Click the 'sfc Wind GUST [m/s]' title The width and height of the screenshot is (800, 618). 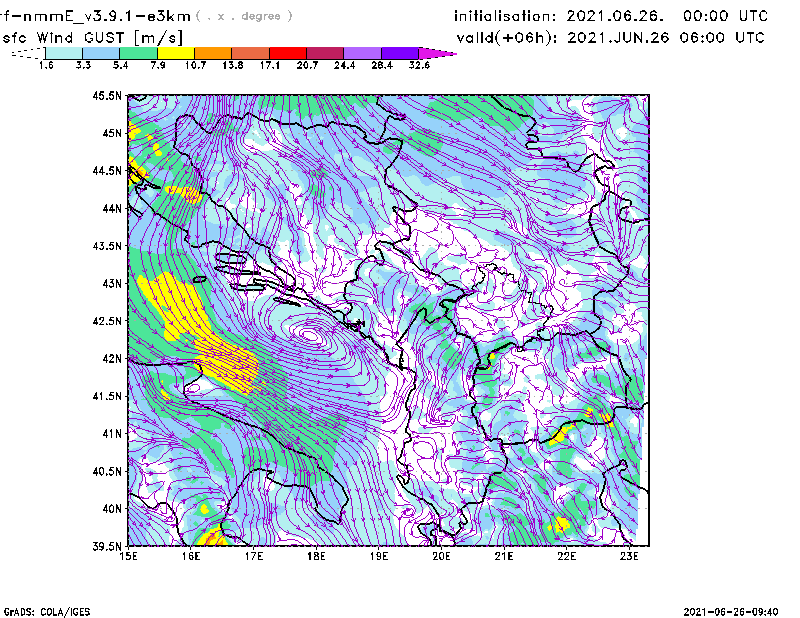92,38
